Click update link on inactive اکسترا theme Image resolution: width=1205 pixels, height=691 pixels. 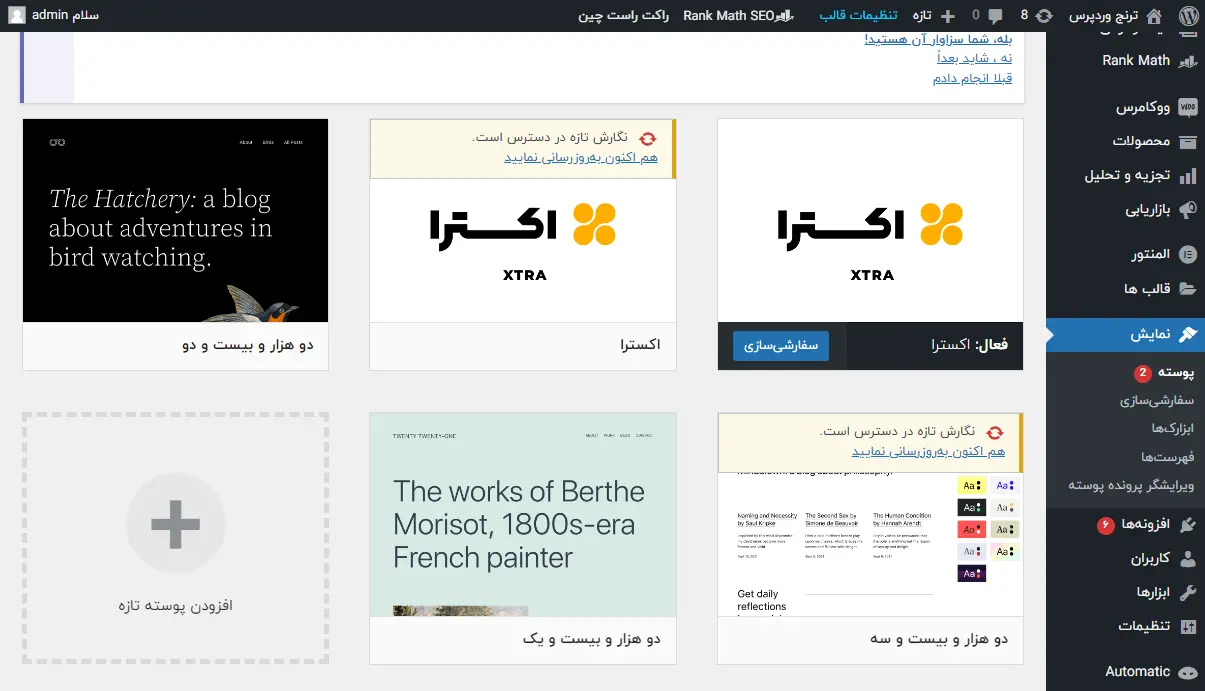pos(580,158)
